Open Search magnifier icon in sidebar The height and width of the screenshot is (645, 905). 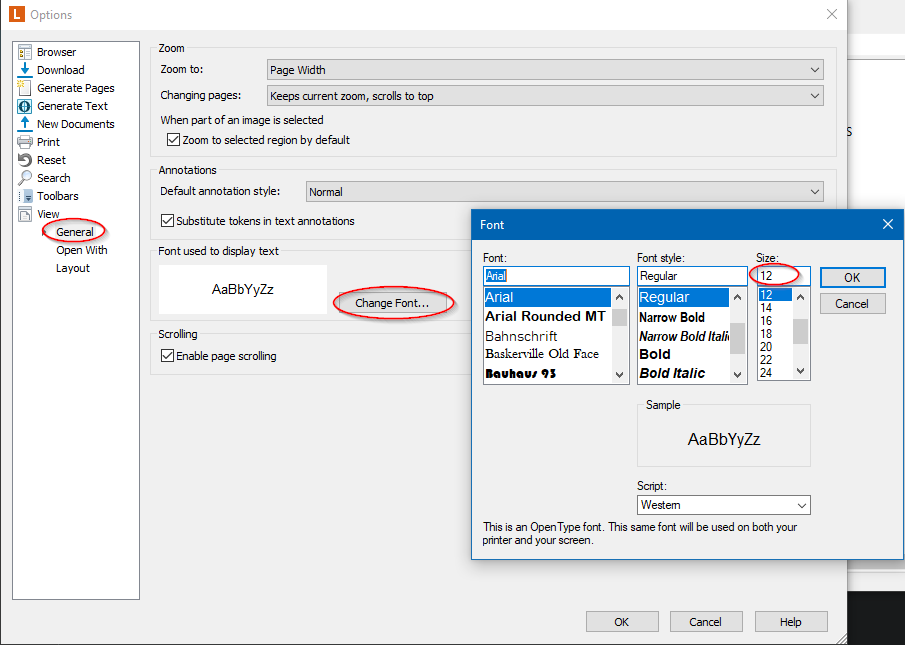[25, 178]
